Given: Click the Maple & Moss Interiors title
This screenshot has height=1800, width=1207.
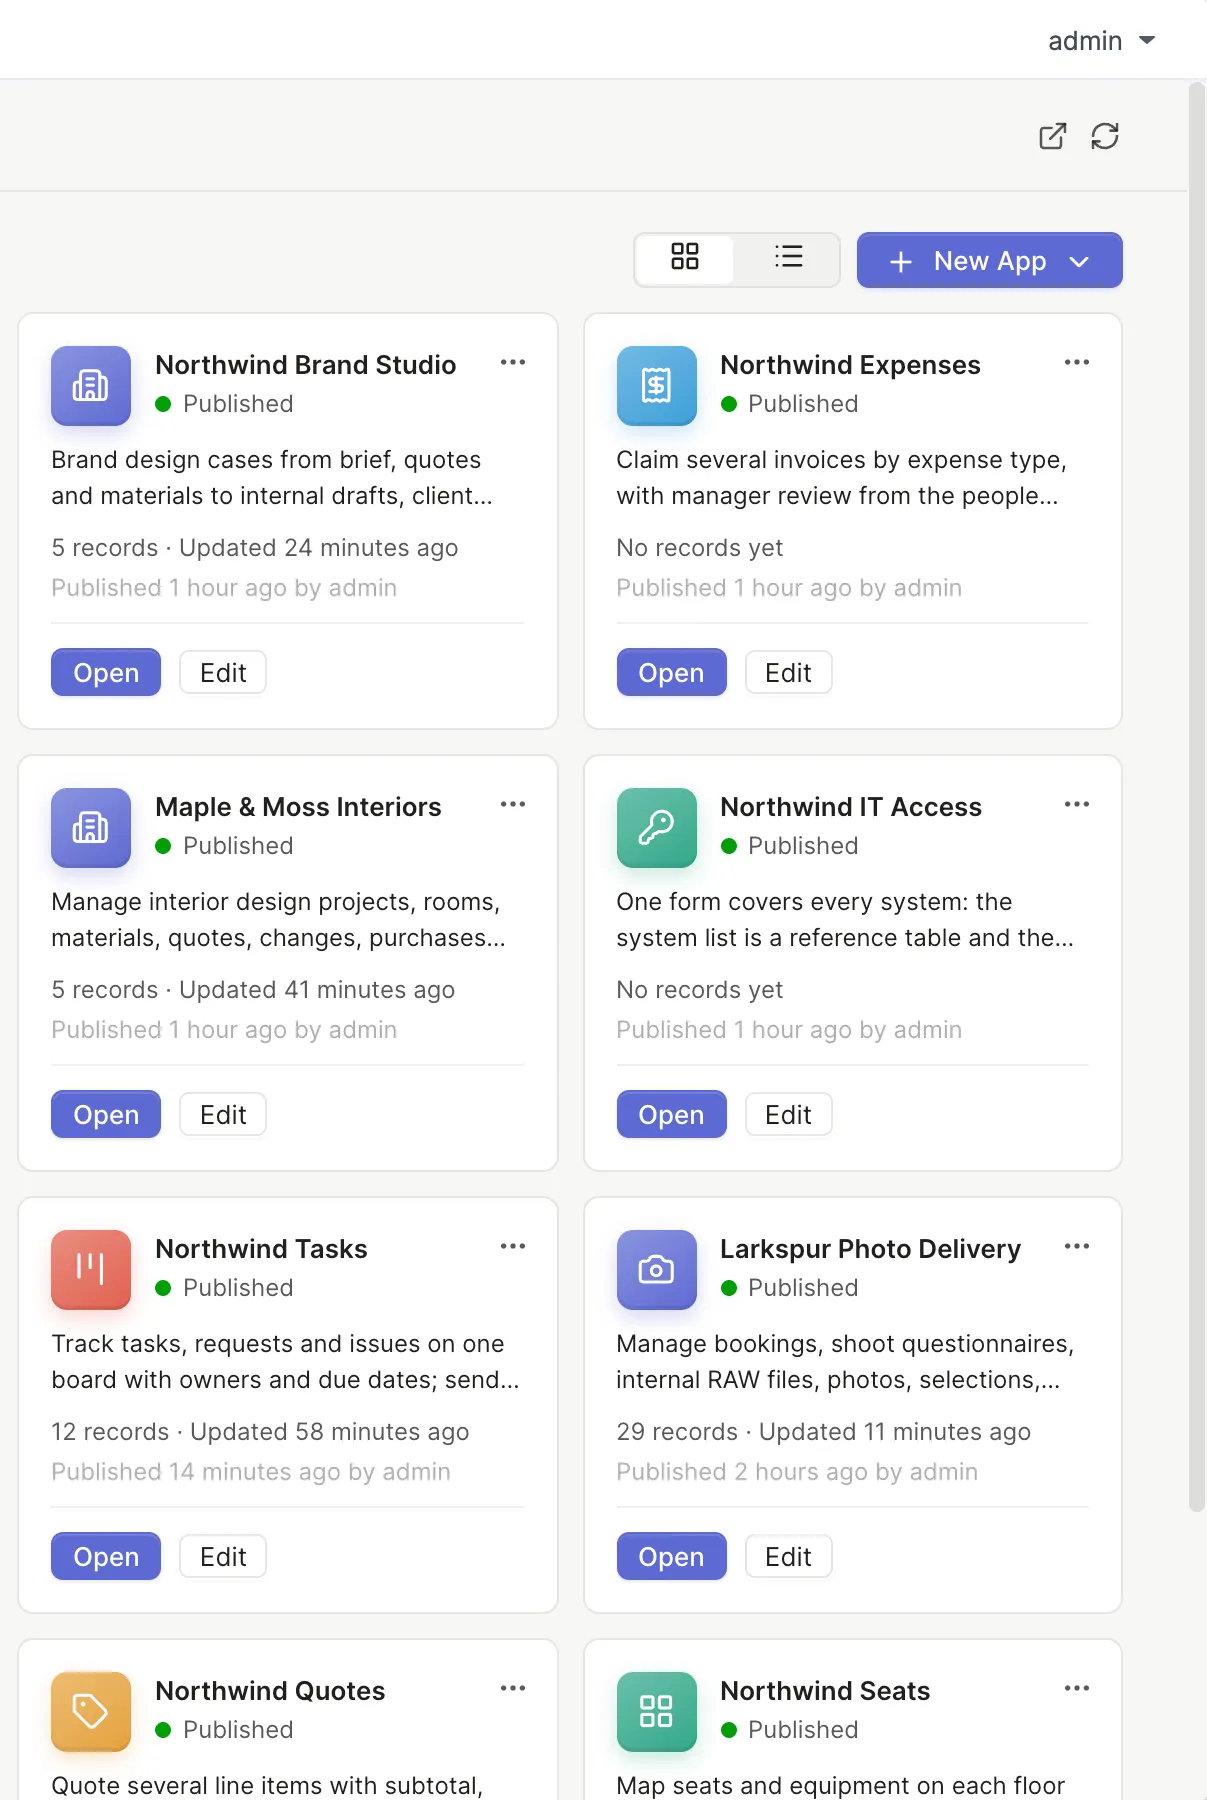Looking at the screenshot, I should coord(298,807).
